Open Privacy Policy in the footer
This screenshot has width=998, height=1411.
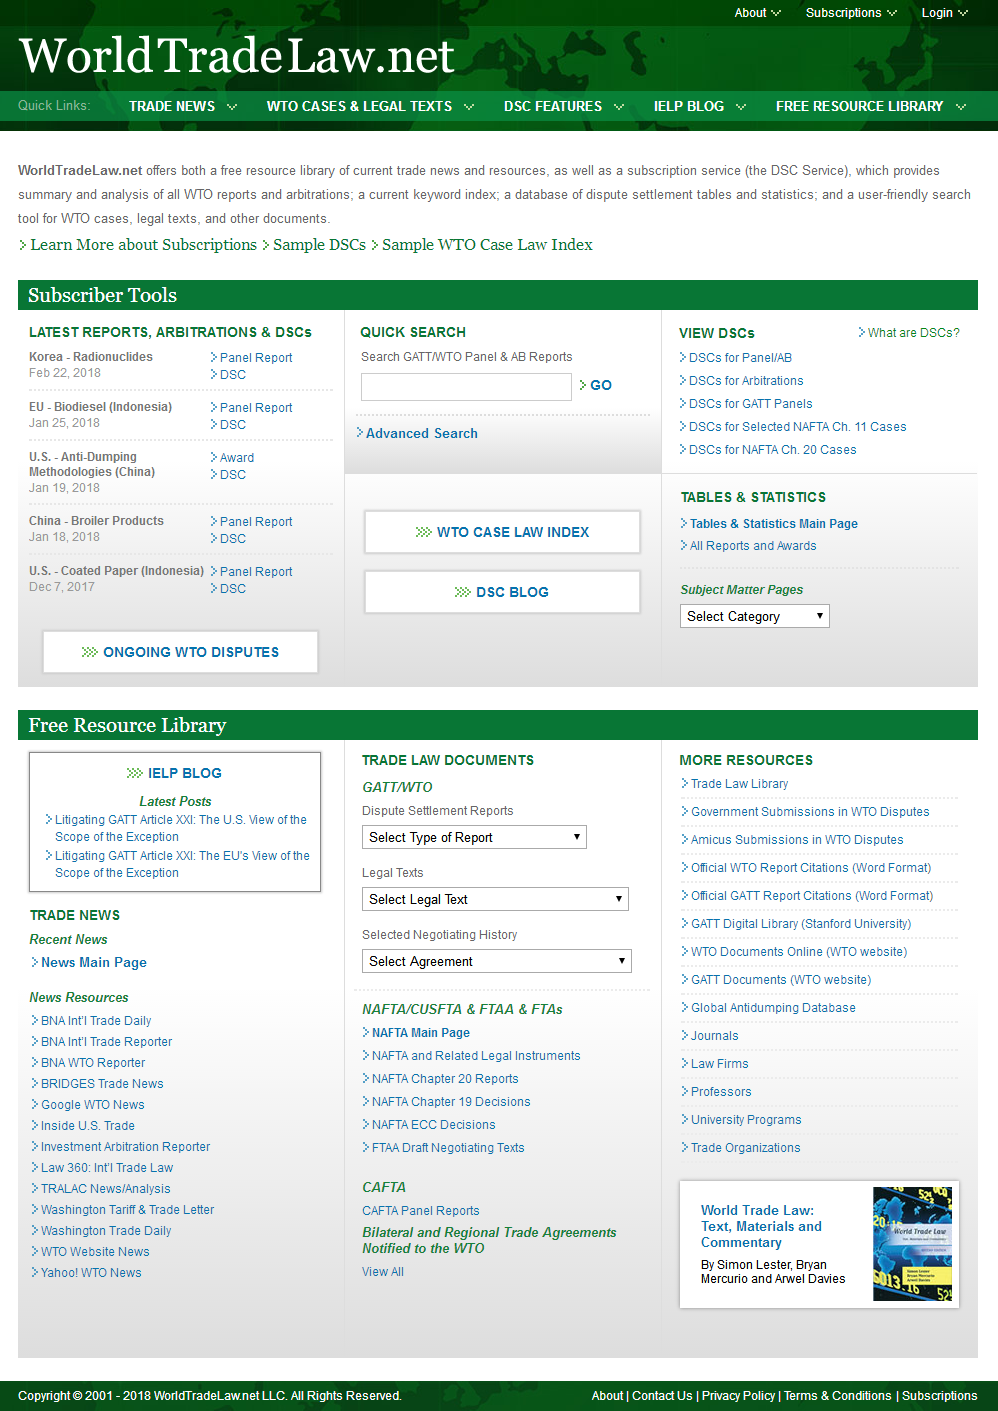point(738,1396)
